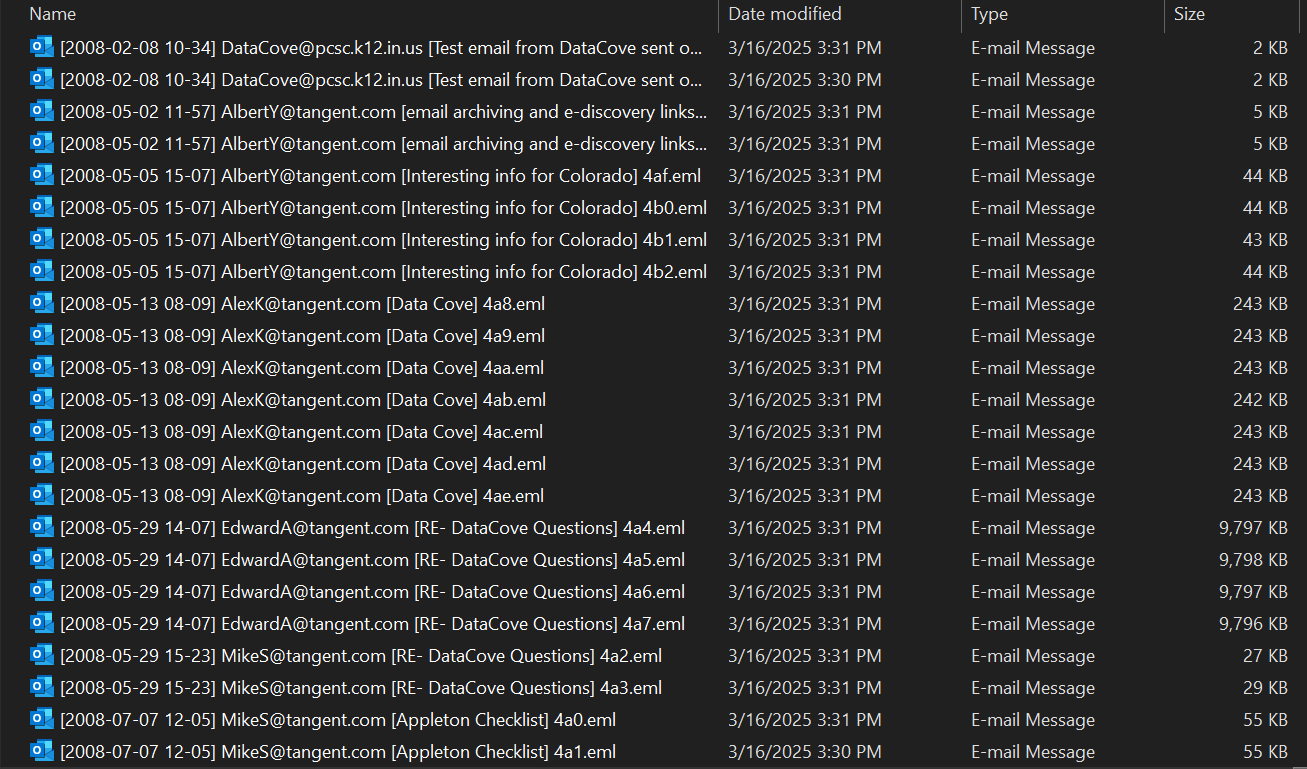Select the "9,796 KB" size cell
This screenshot has width=1307, height=769.
pyautogui.click(x=1253, y=624)
